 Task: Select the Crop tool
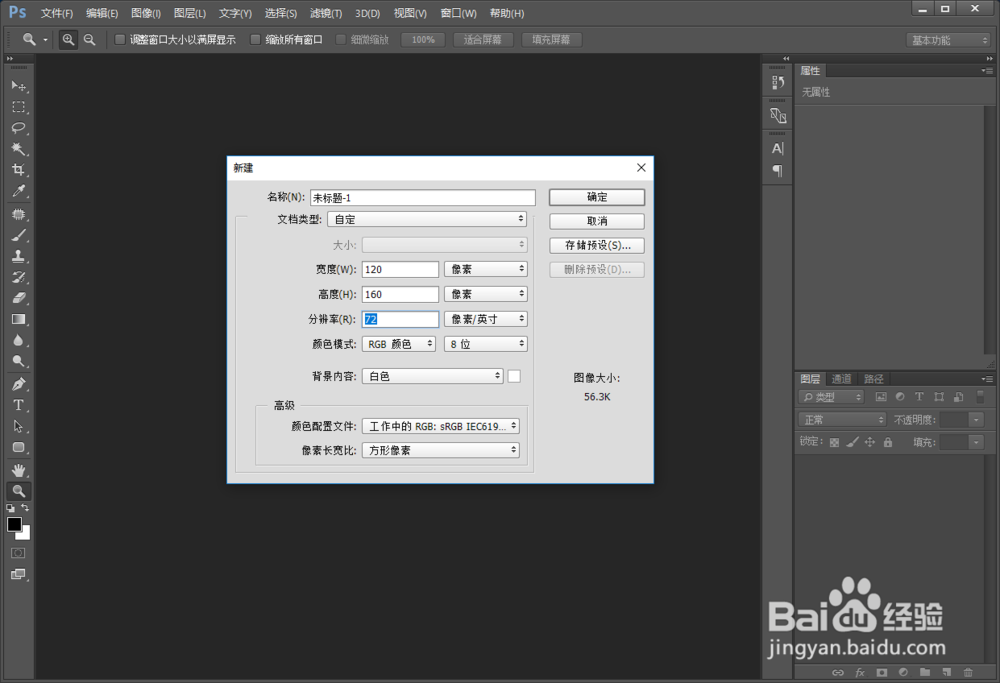pos(18,170)
